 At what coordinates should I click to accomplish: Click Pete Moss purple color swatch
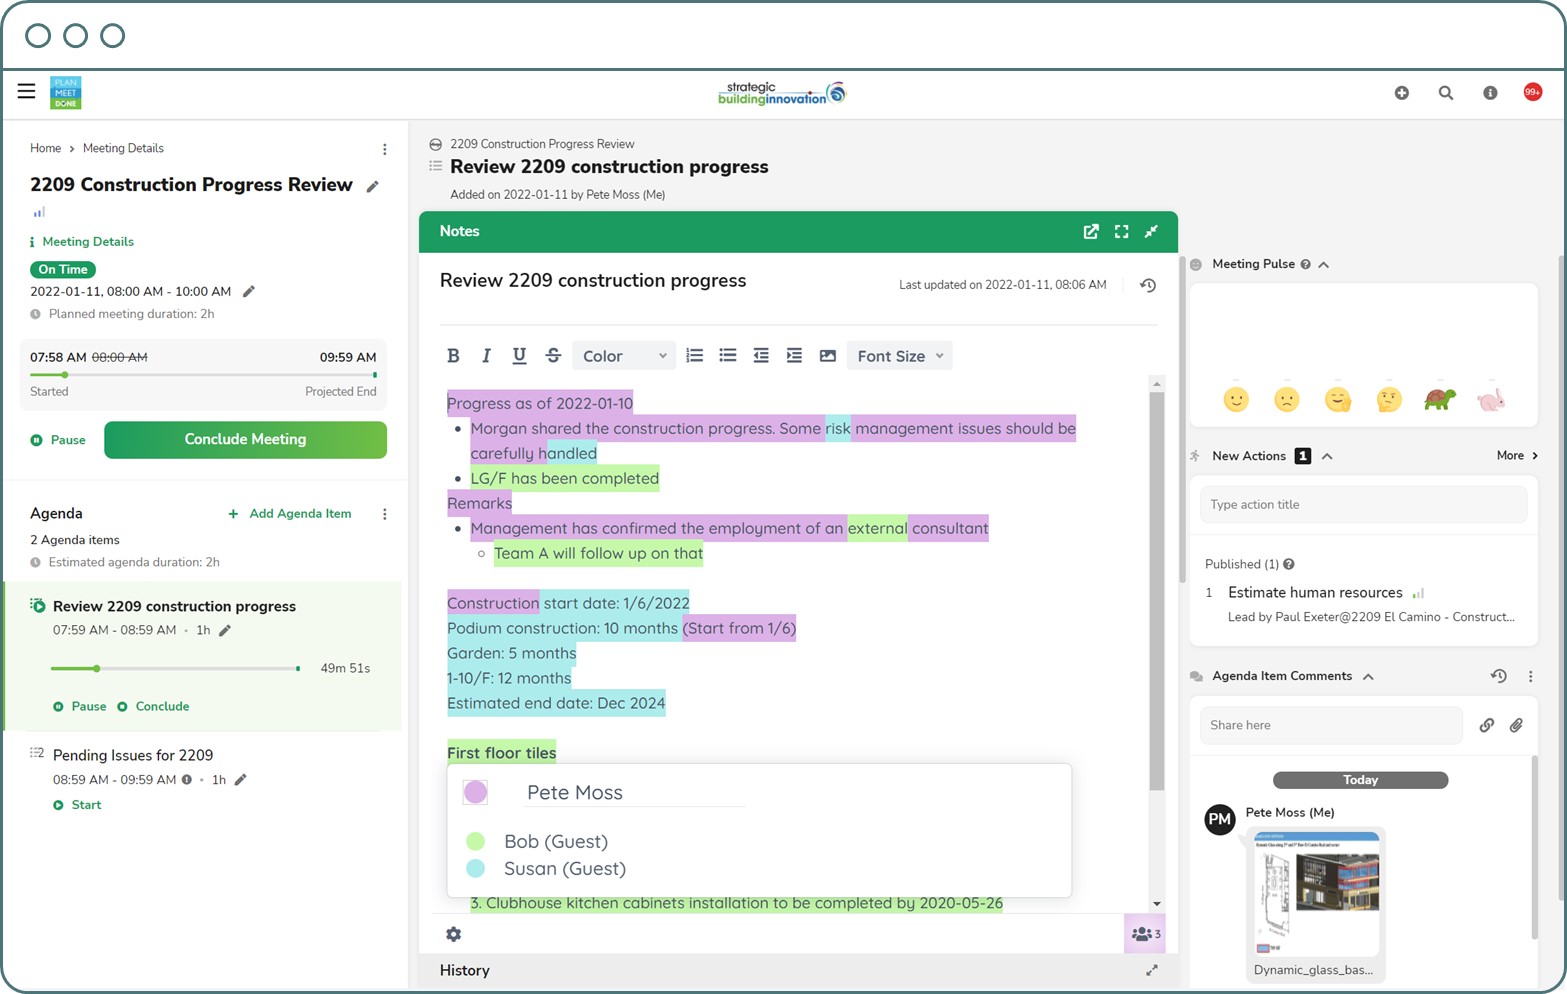click(475, 792)
